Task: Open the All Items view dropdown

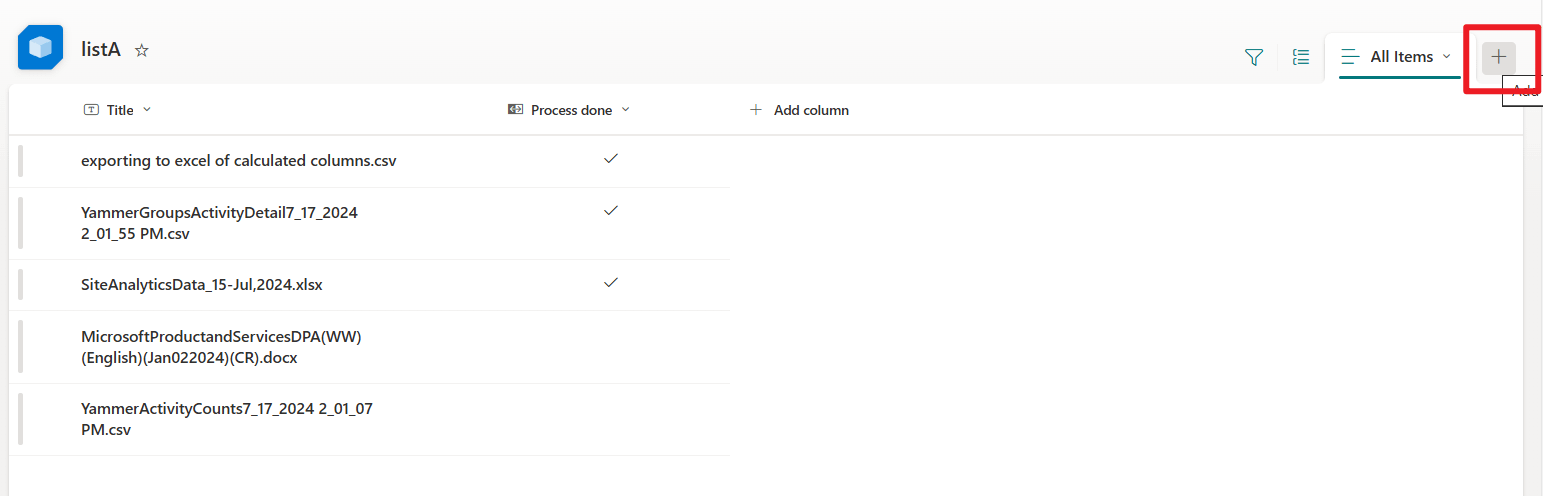Action: click(x=1446, y=57)
